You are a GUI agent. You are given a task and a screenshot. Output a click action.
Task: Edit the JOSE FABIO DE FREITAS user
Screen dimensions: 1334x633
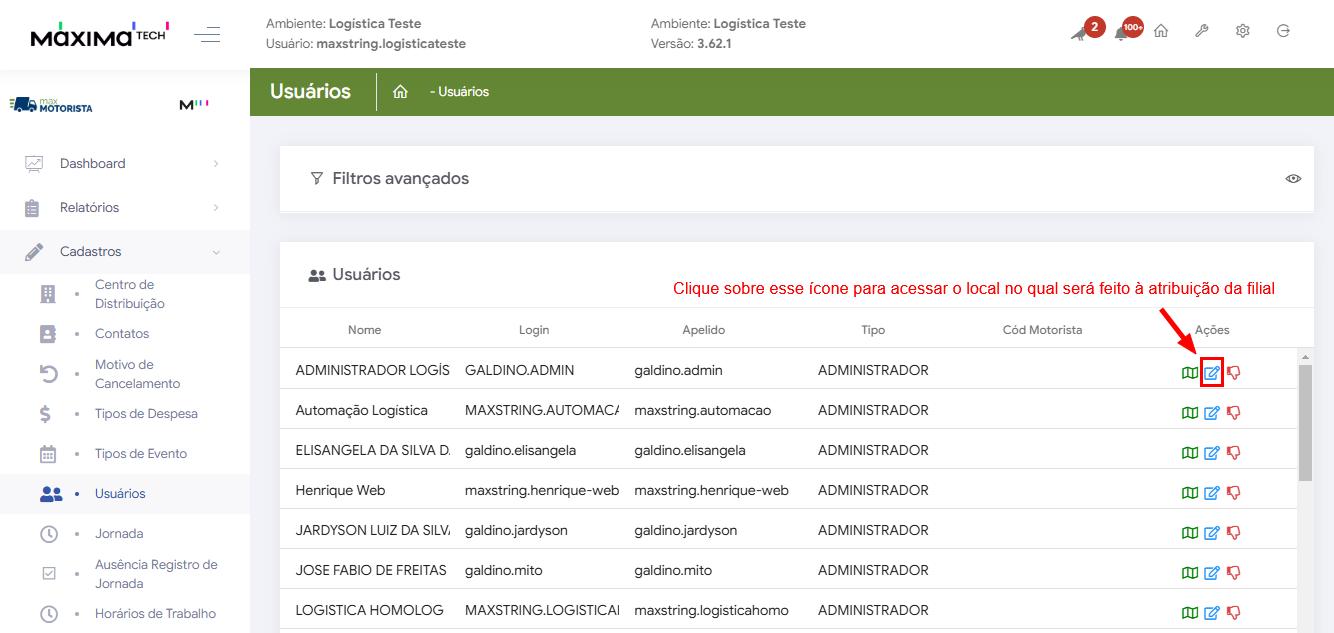coord(1211,572)
